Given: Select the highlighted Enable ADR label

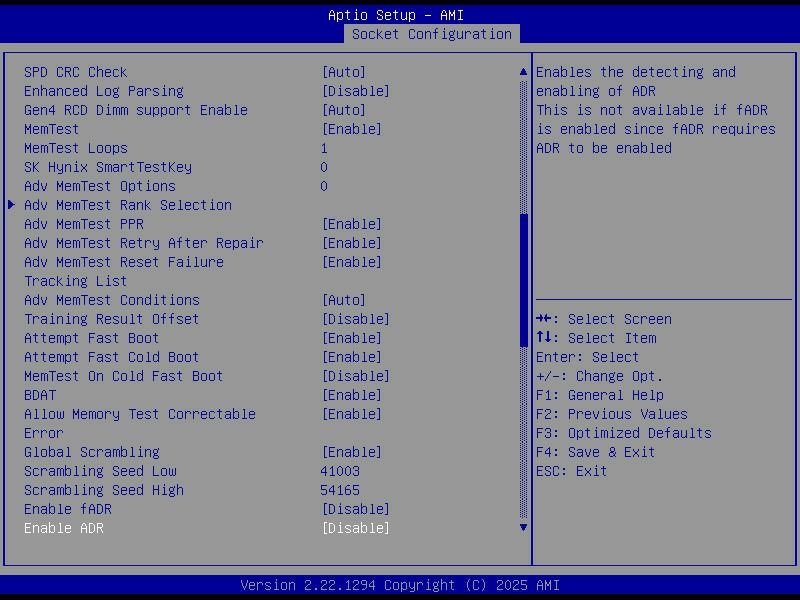Looking at the screenshot, I should point(64,528).
